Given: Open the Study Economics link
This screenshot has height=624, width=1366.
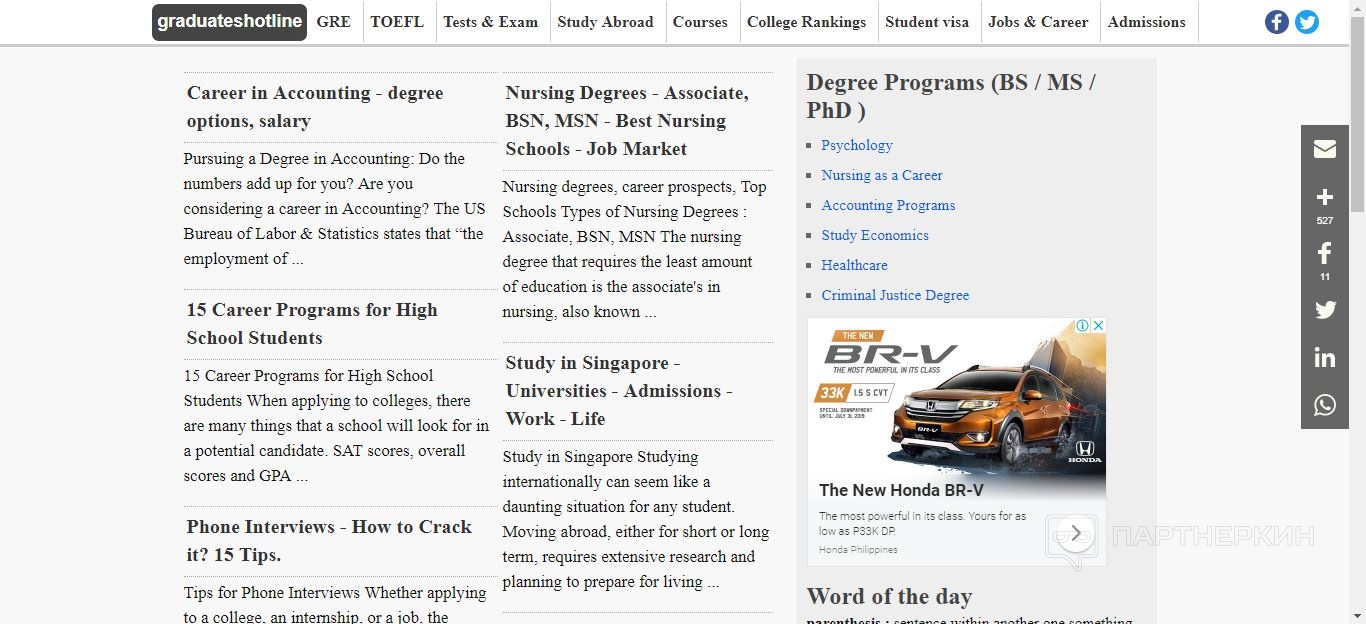Looking at the screenshot, I should (875, 235).
